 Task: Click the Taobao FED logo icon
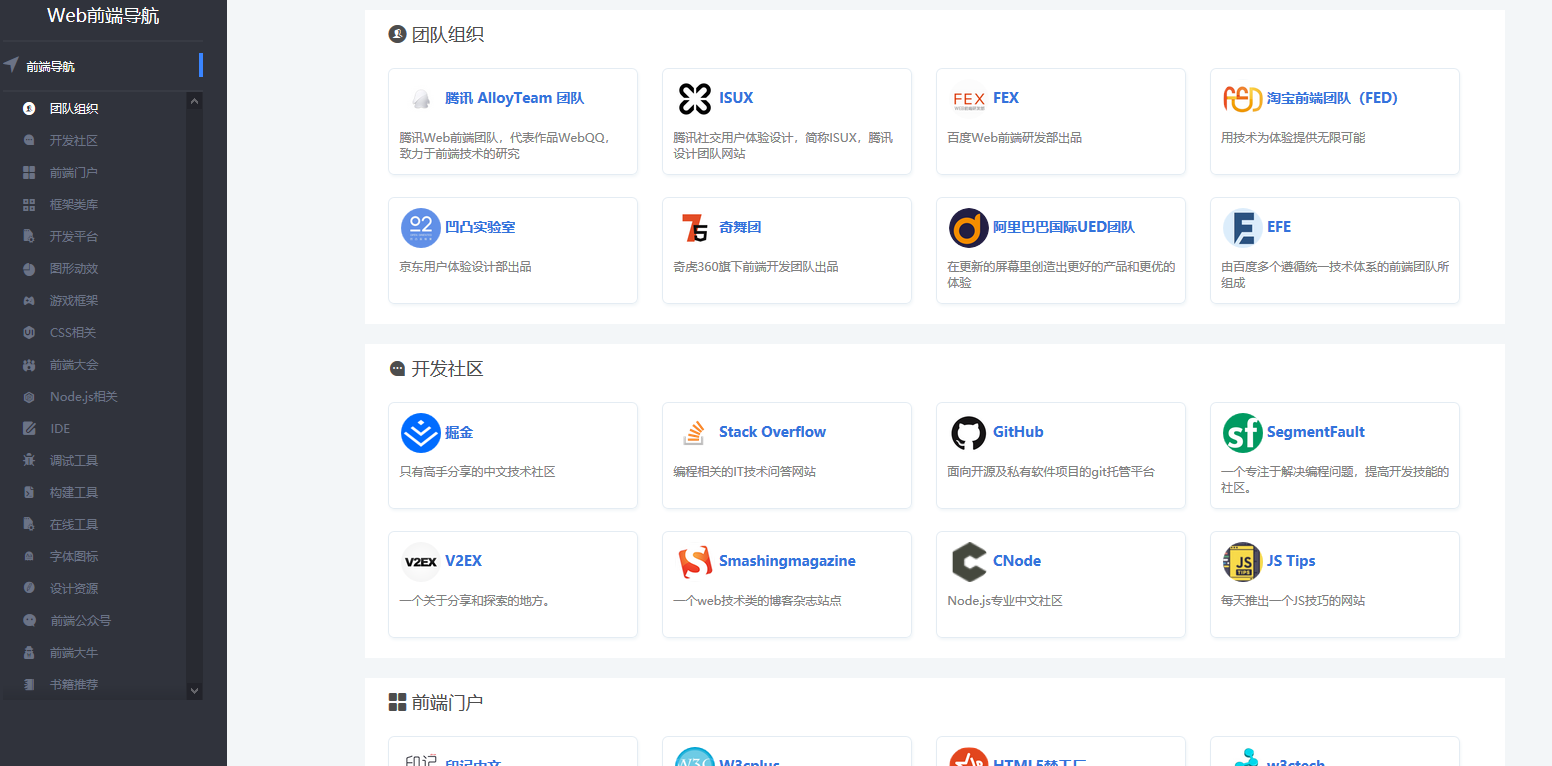point(1243,99)
